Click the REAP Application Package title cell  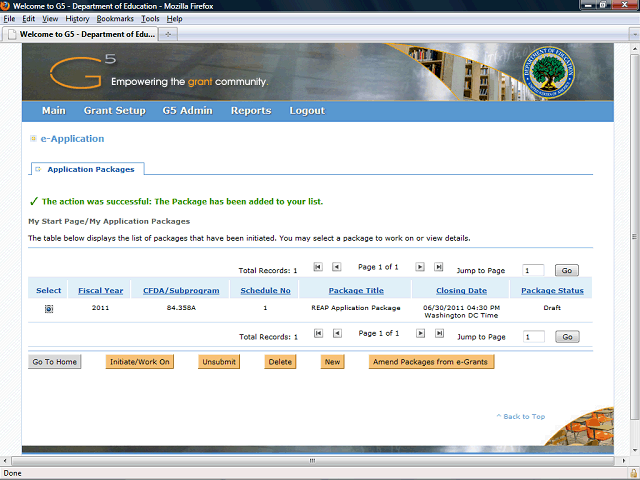(x=356, y=308)
